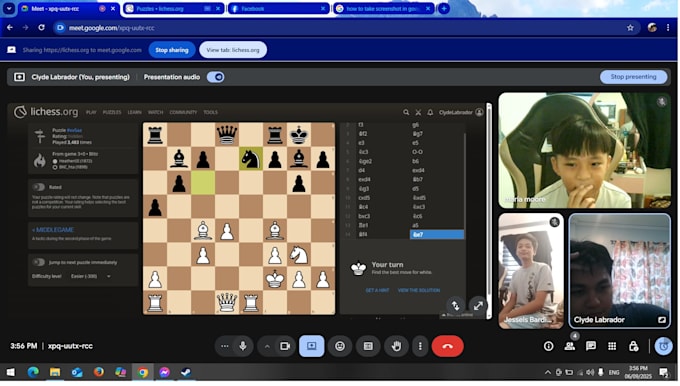Open Messenger from the taskbar
The image size is (680, 386).
tap(164, 372)
